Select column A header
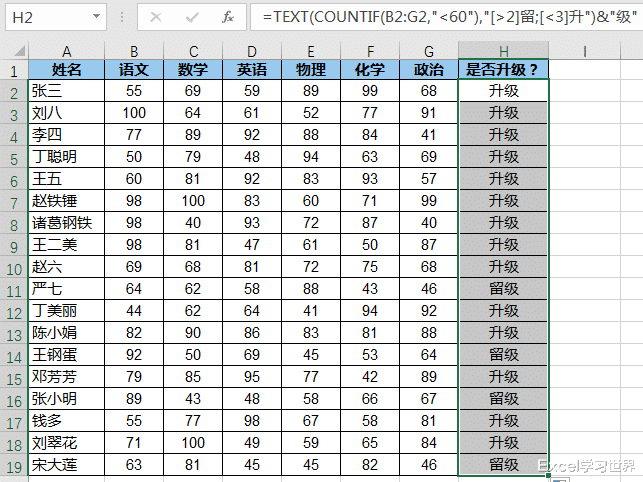 coord(66,51)
